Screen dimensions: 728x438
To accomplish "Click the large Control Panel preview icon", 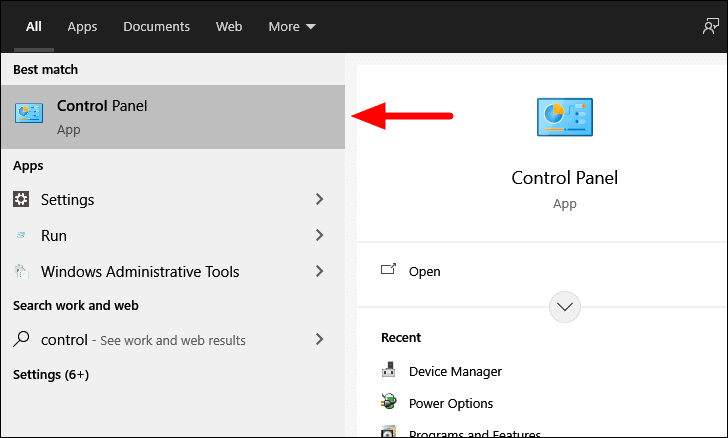I will [565, 117].
